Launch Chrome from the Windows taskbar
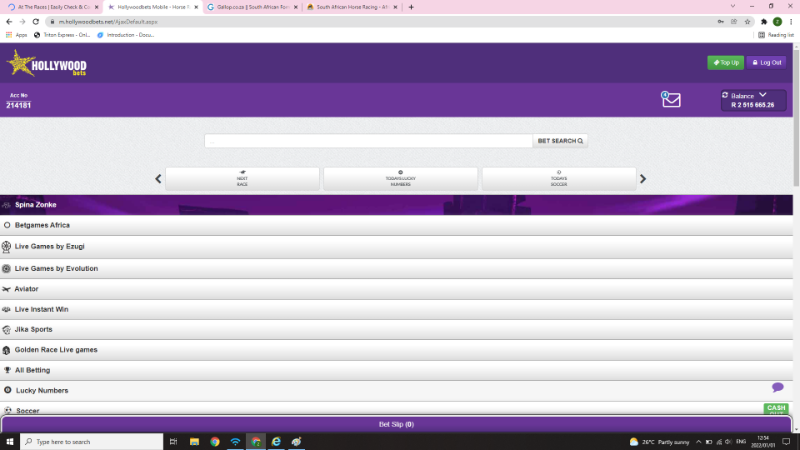The width and height of the screenshot is (800, 450). click(x=214, y=441)
